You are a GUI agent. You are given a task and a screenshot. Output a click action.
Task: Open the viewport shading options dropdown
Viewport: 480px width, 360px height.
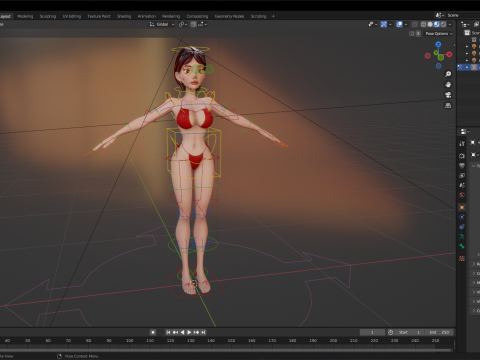450,24
